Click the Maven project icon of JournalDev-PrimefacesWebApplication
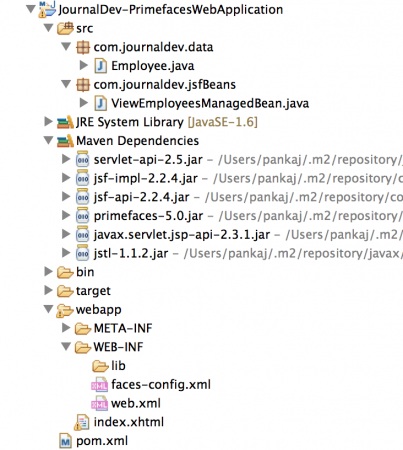 (47, 9)
